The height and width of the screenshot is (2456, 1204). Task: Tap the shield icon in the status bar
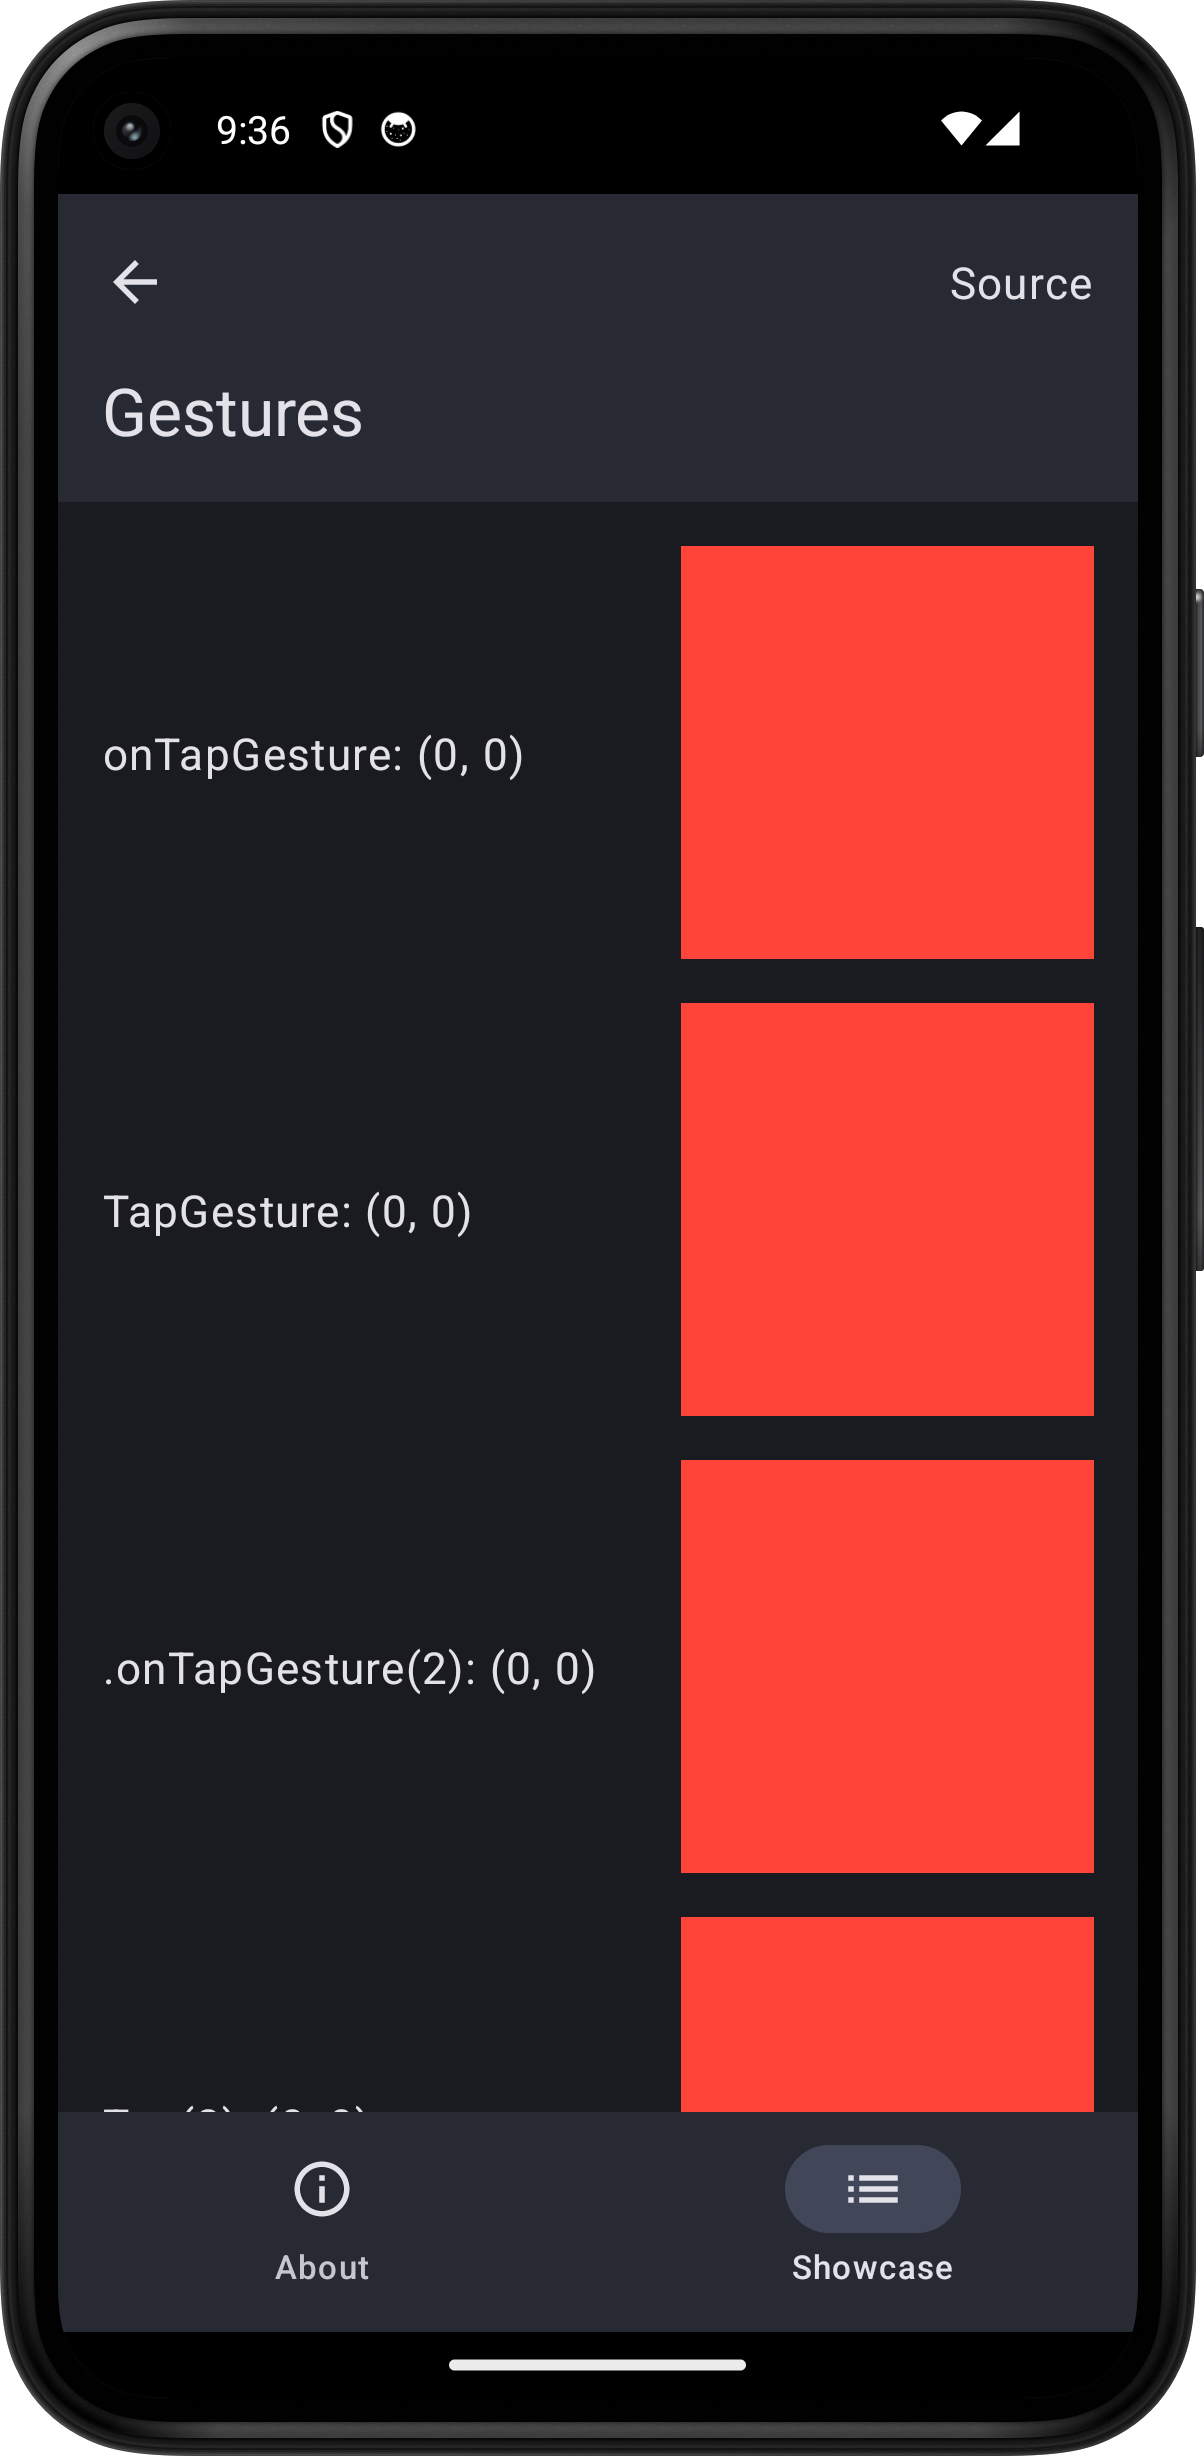[336, 130]
